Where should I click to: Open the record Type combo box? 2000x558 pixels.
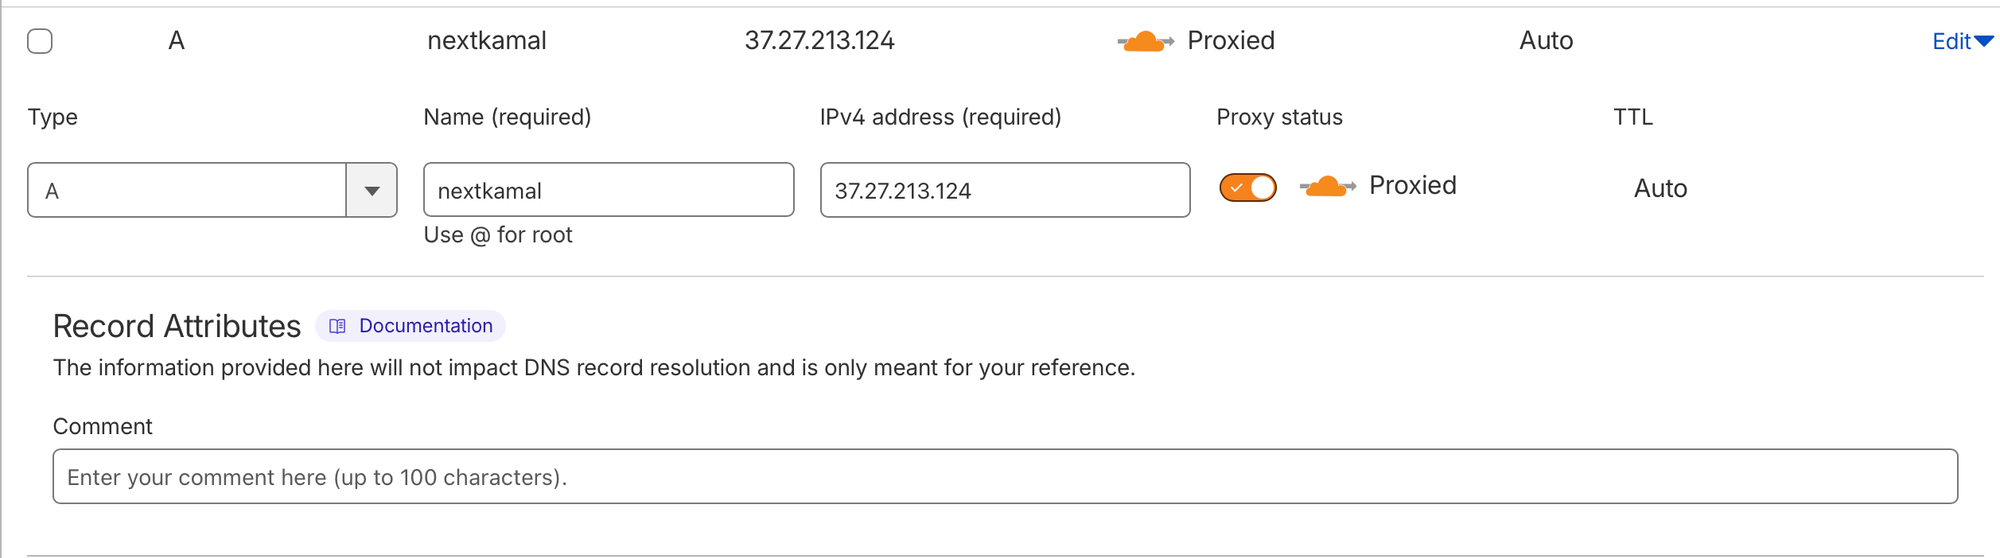pos(187,190)
